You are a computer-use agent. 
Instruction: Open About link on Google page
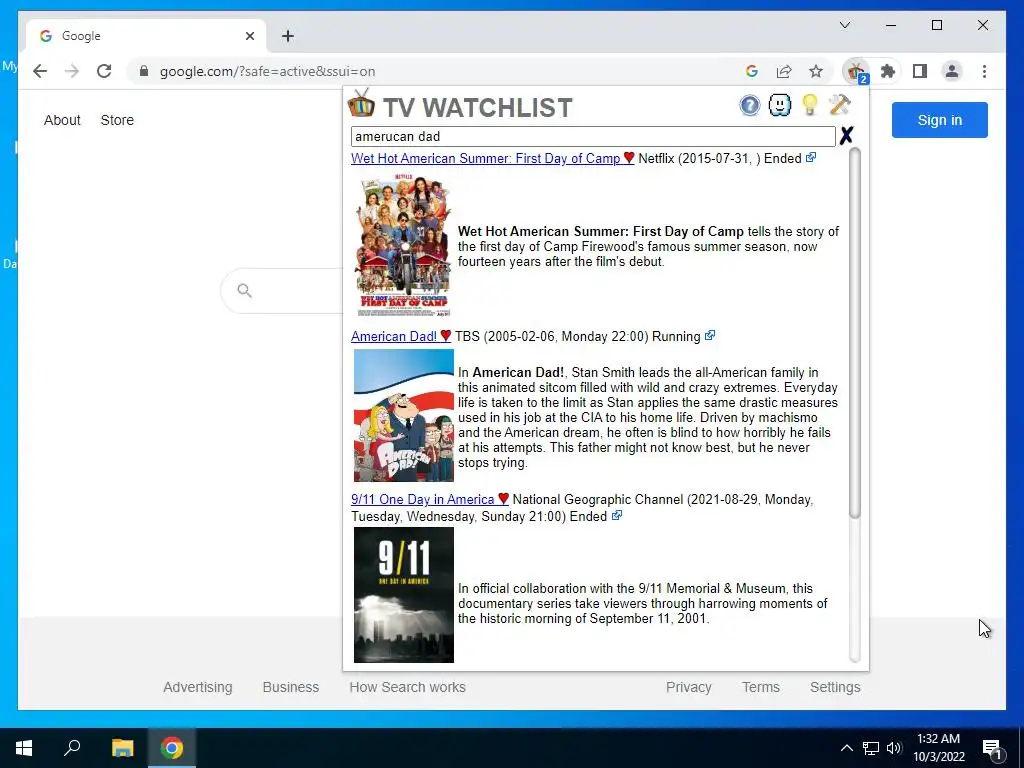[x=62, y=120]
